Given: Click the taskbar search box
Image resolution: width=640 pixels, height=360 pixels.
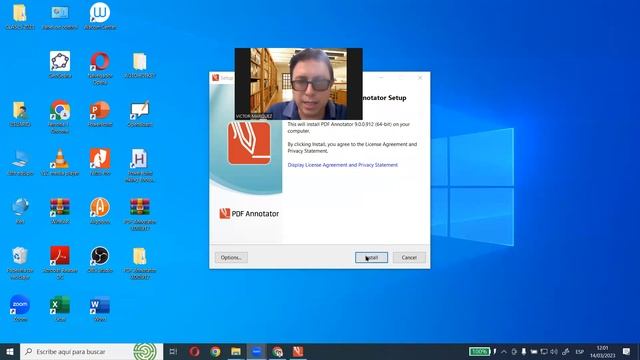Looking at the screenshot, I should (91, 351).
